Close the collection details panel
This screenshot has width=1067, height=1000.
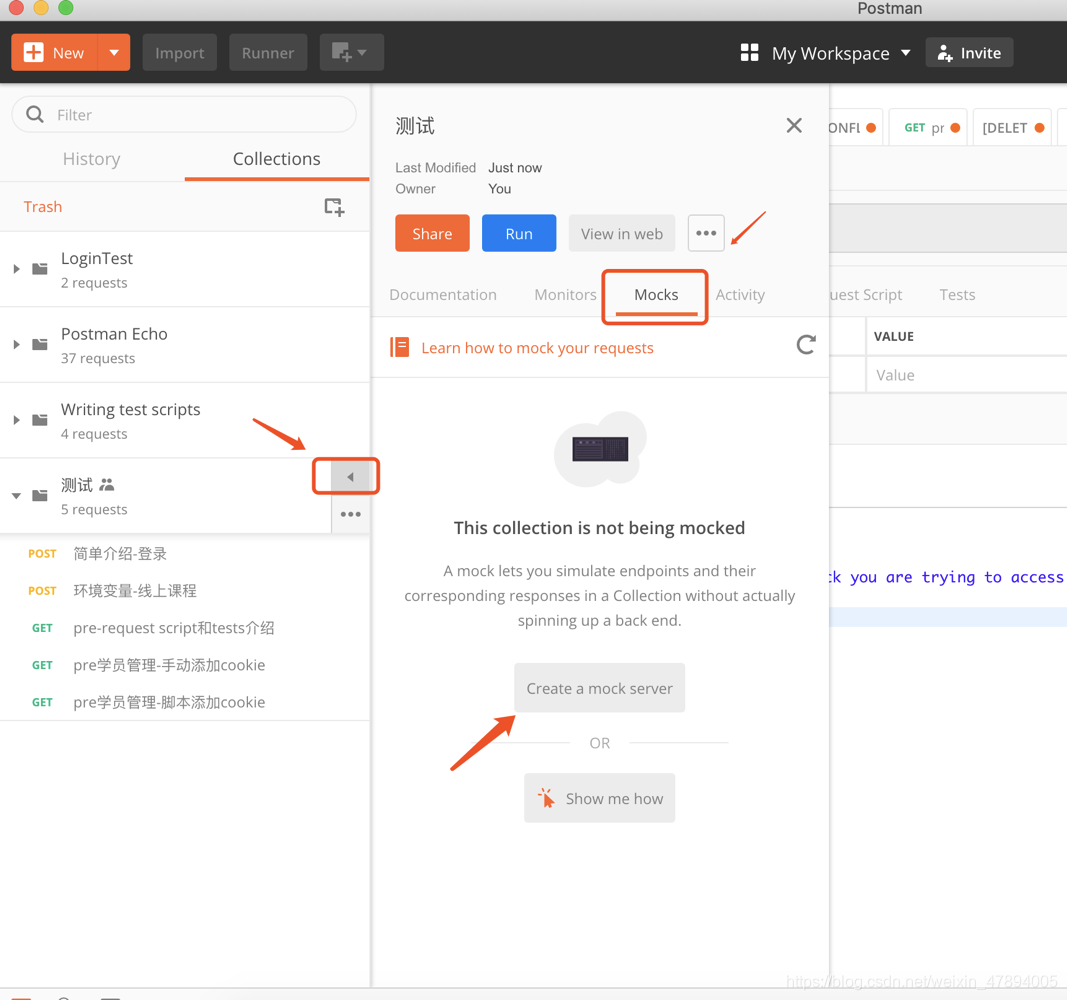(794, 125)
